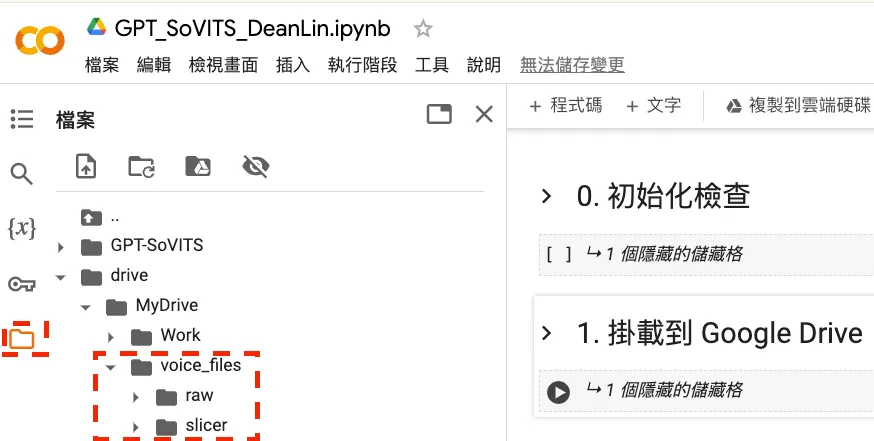The height and width of the screenshot is (441, 874).
Task: Click the 無法儲存變更 link
Action: coord(572,65)
